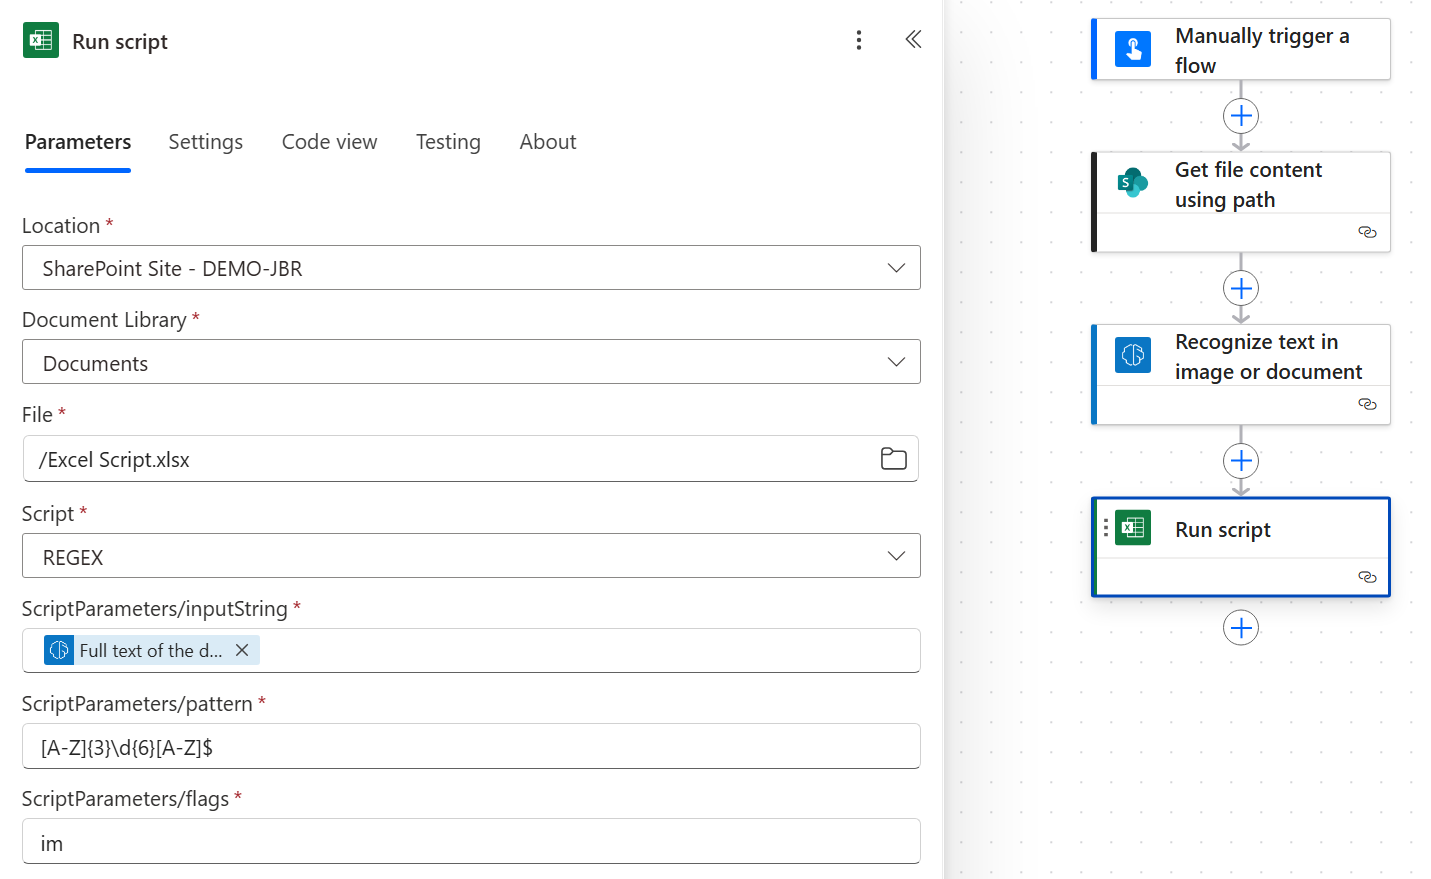Click the ScriptParameters/flags field
The height and width of the screenshot is (879, 1431).
pyautogui.click(x=470, y=842)
